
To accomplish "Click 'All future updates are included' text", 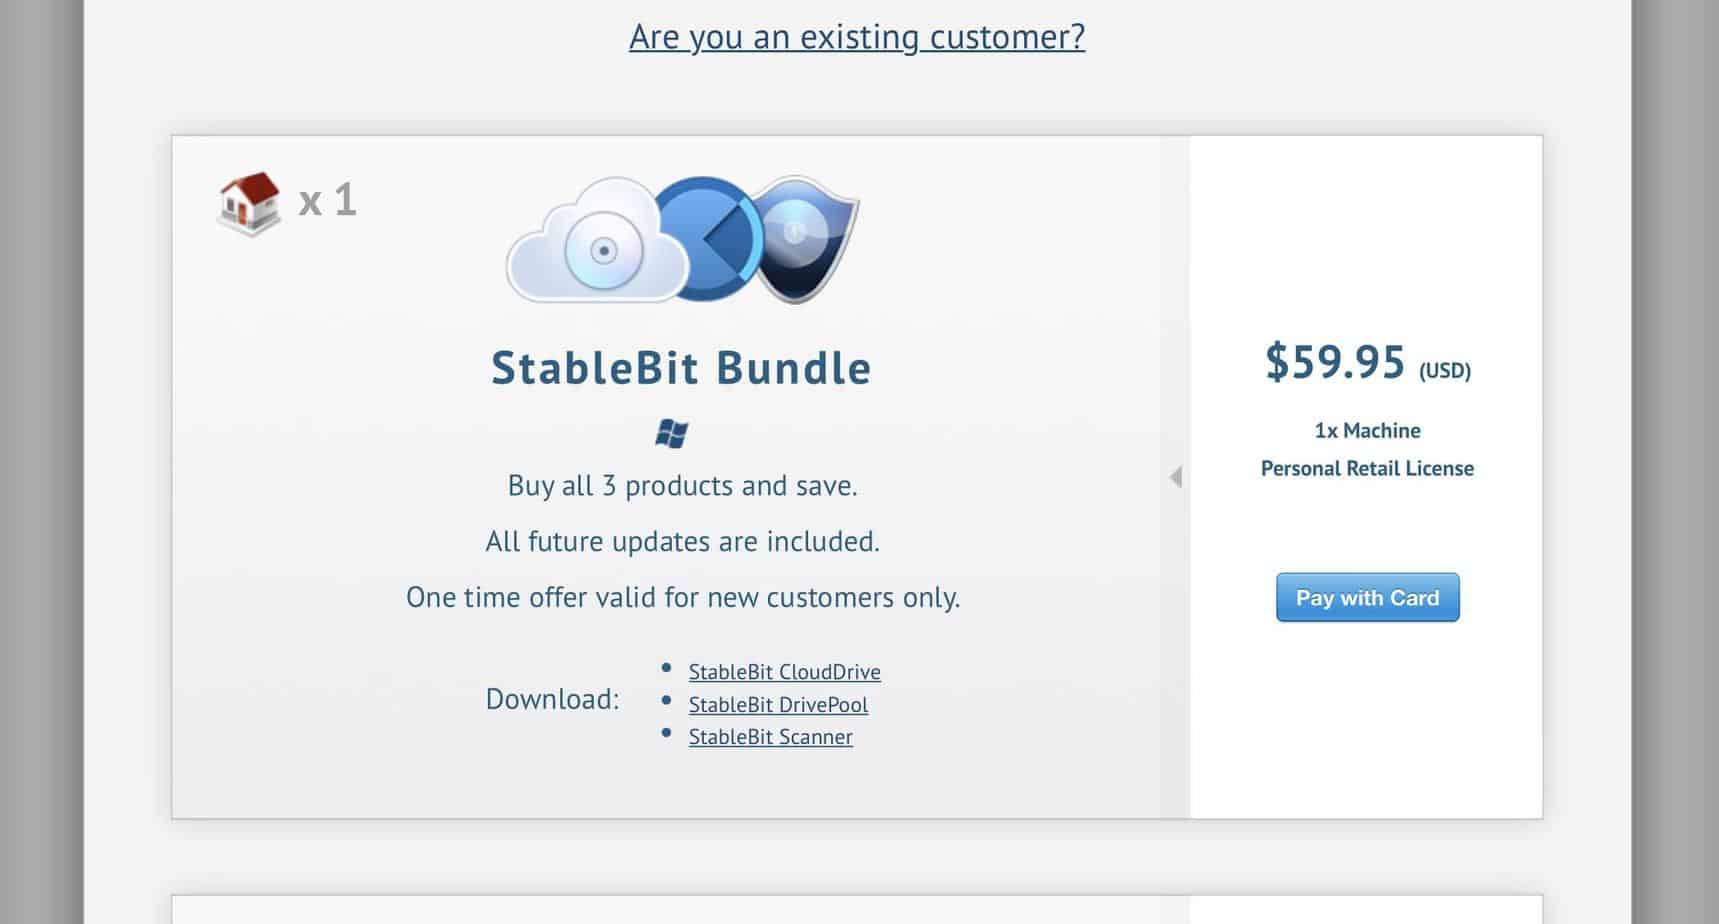I will click(x=682, y=541).
